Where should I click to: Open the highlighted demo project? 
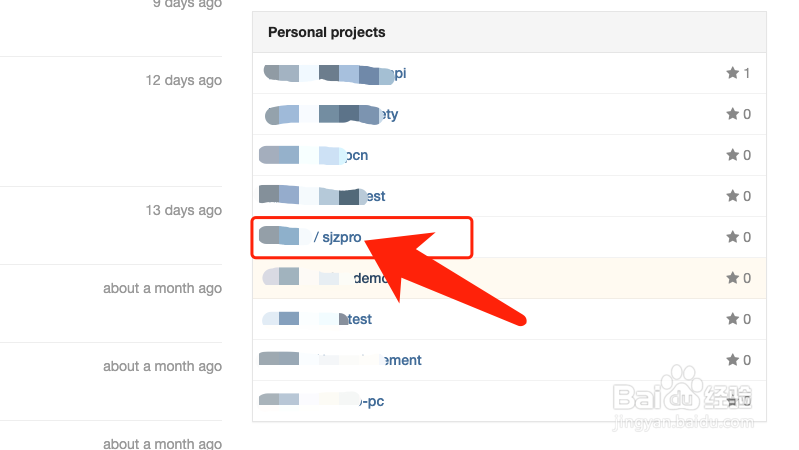point(326,278)
